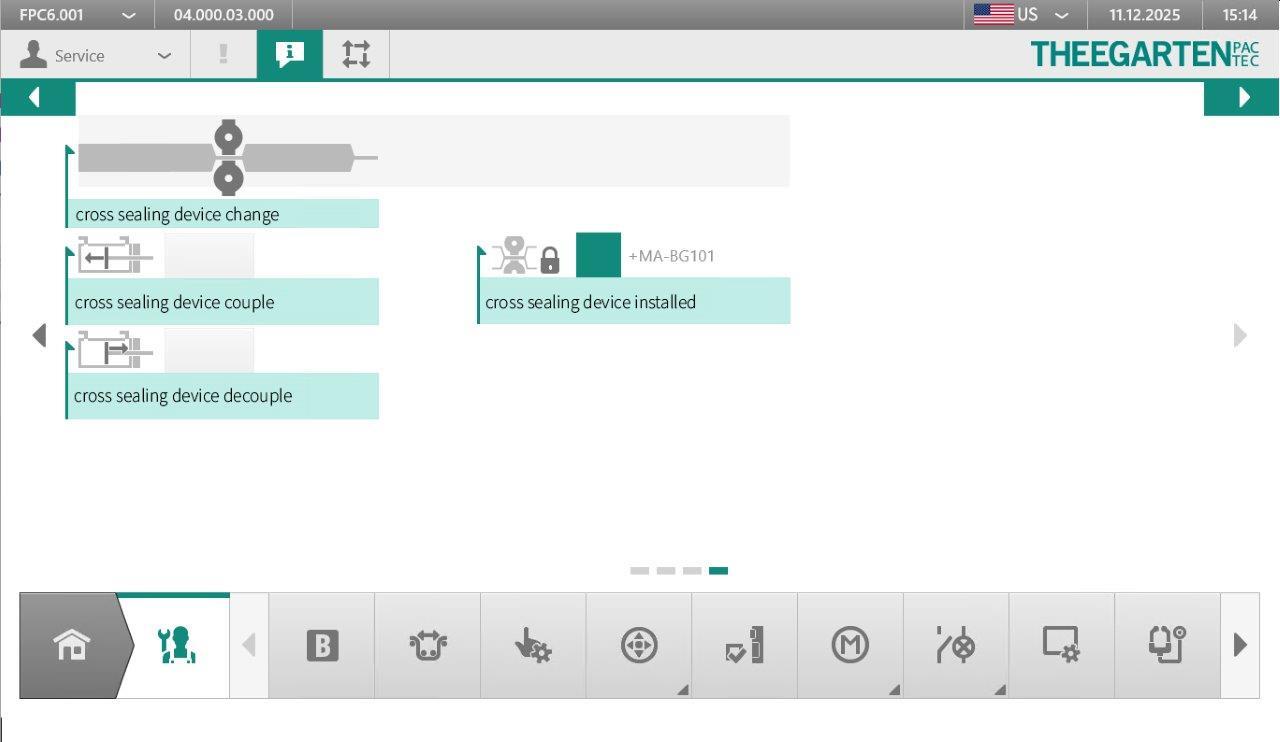The width and height of the screenshot is (1280, 742).
Task: Open the screen with gear display settings icon
Action: (1061, 646)
